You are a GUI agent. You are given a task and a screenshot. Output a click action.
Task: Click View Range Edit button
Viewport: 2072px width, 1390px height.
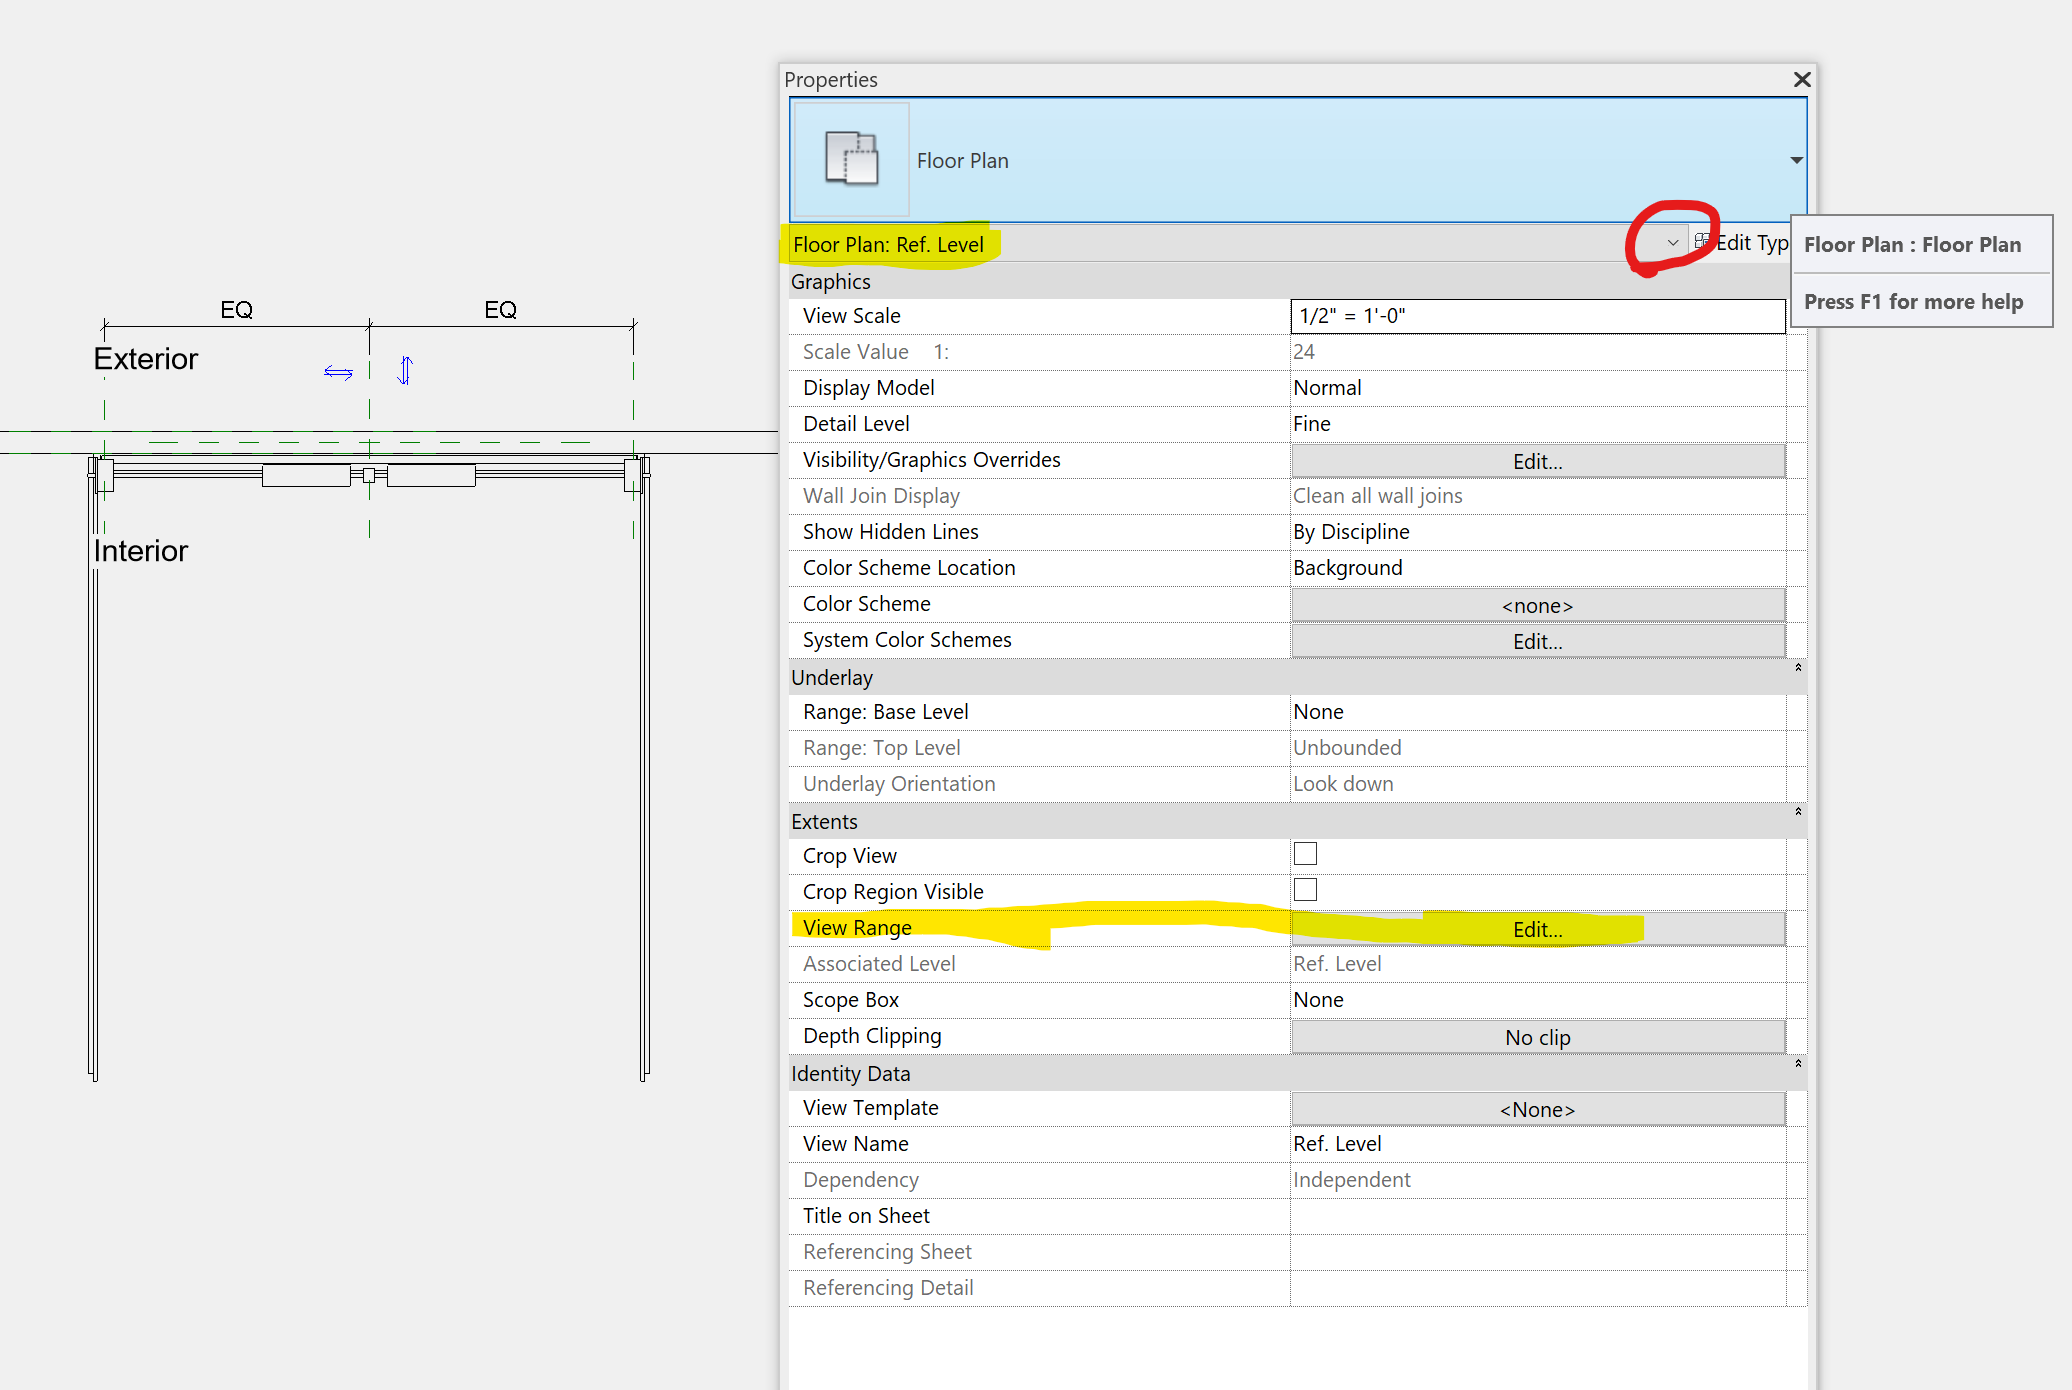pyautogui.click(x=1537, y=929)
